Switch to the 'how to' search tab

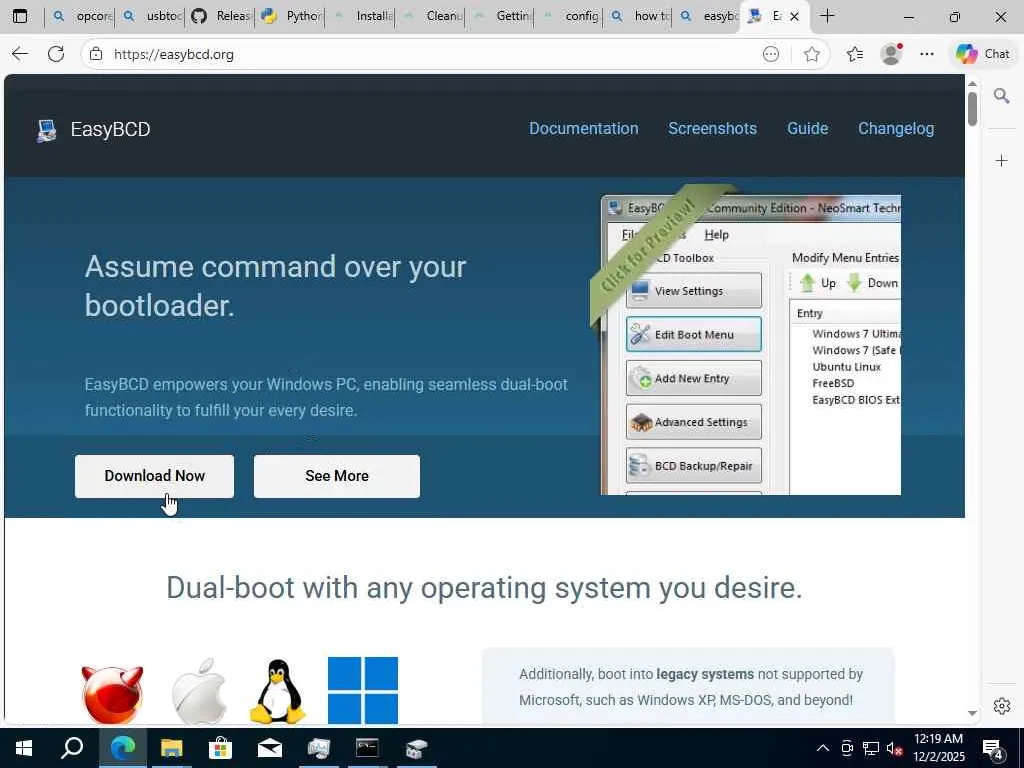(x=640, y=16)
